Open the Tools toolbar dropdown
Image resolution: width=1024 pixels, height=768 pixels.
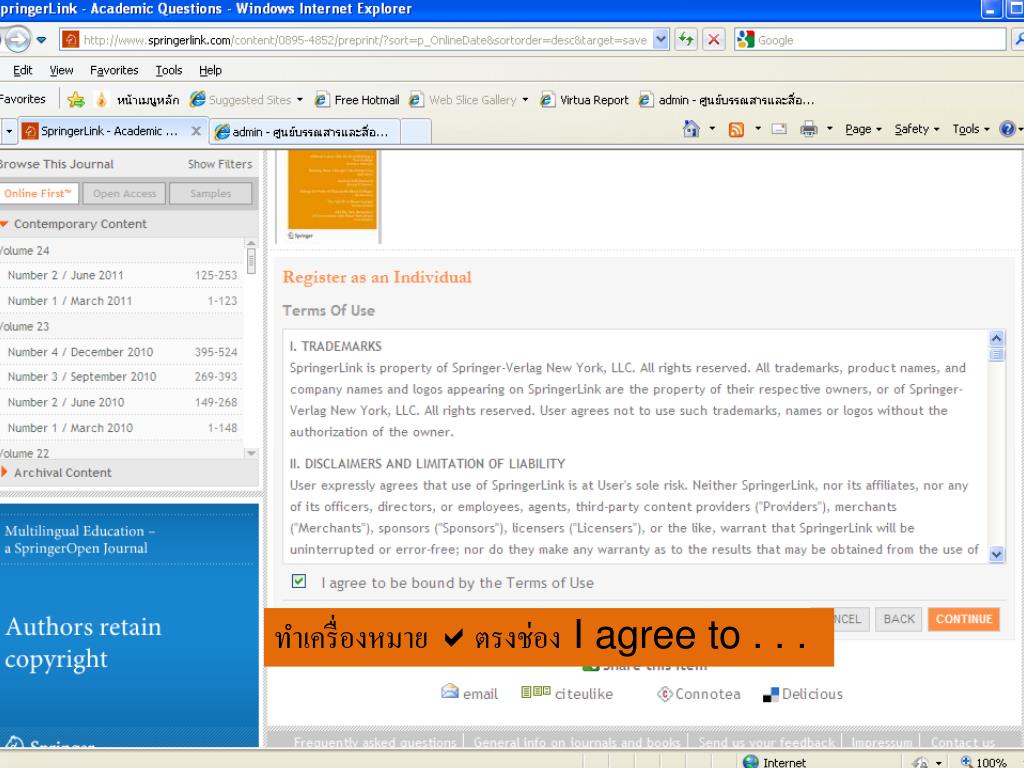[x=971, y=129]
